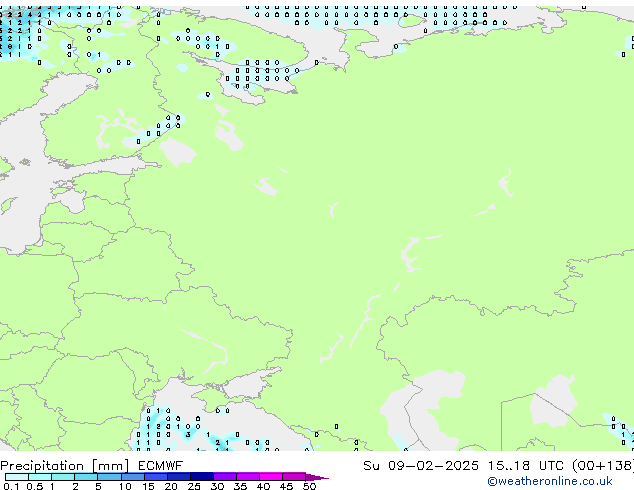Pick the 10–15 mm blue legend swatch
Screen dimensions: 634x490
pos(133,477)
